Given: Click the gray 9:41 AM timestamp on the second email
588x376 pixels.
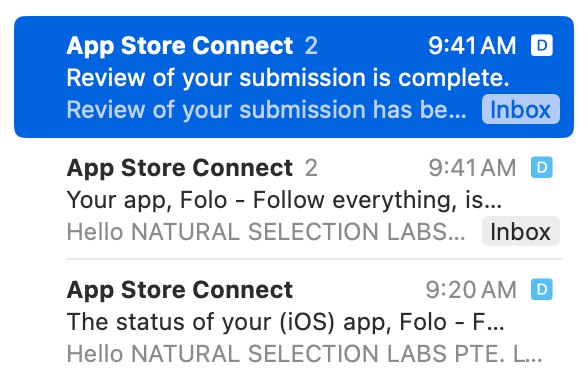Looking at the screenshot, I should (472, 168).
